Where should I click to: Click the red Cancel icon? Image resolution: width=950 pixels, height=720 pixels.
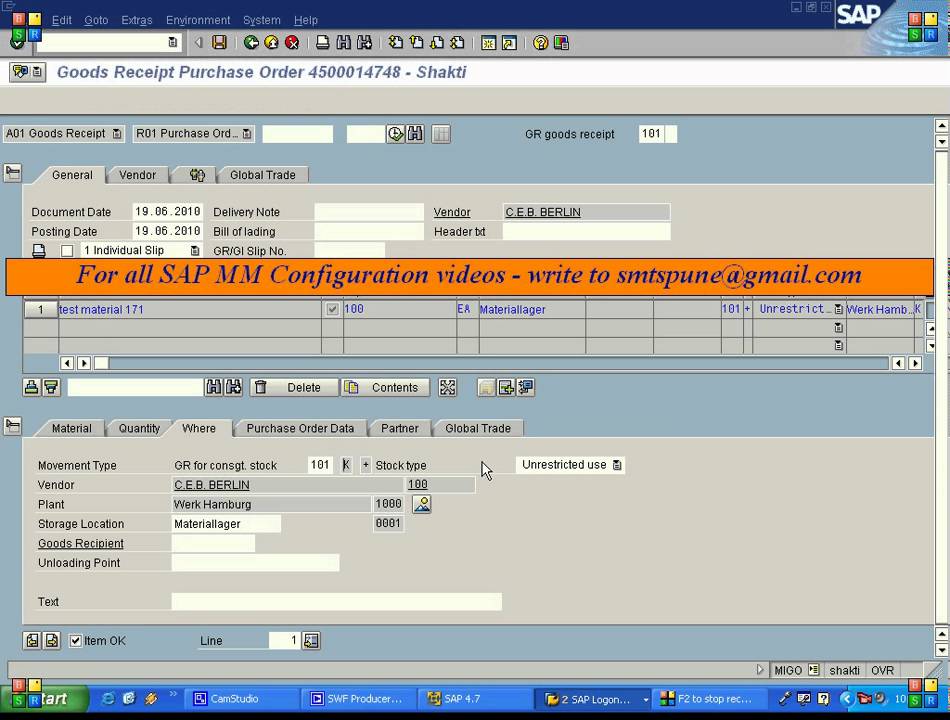[292, 42]
